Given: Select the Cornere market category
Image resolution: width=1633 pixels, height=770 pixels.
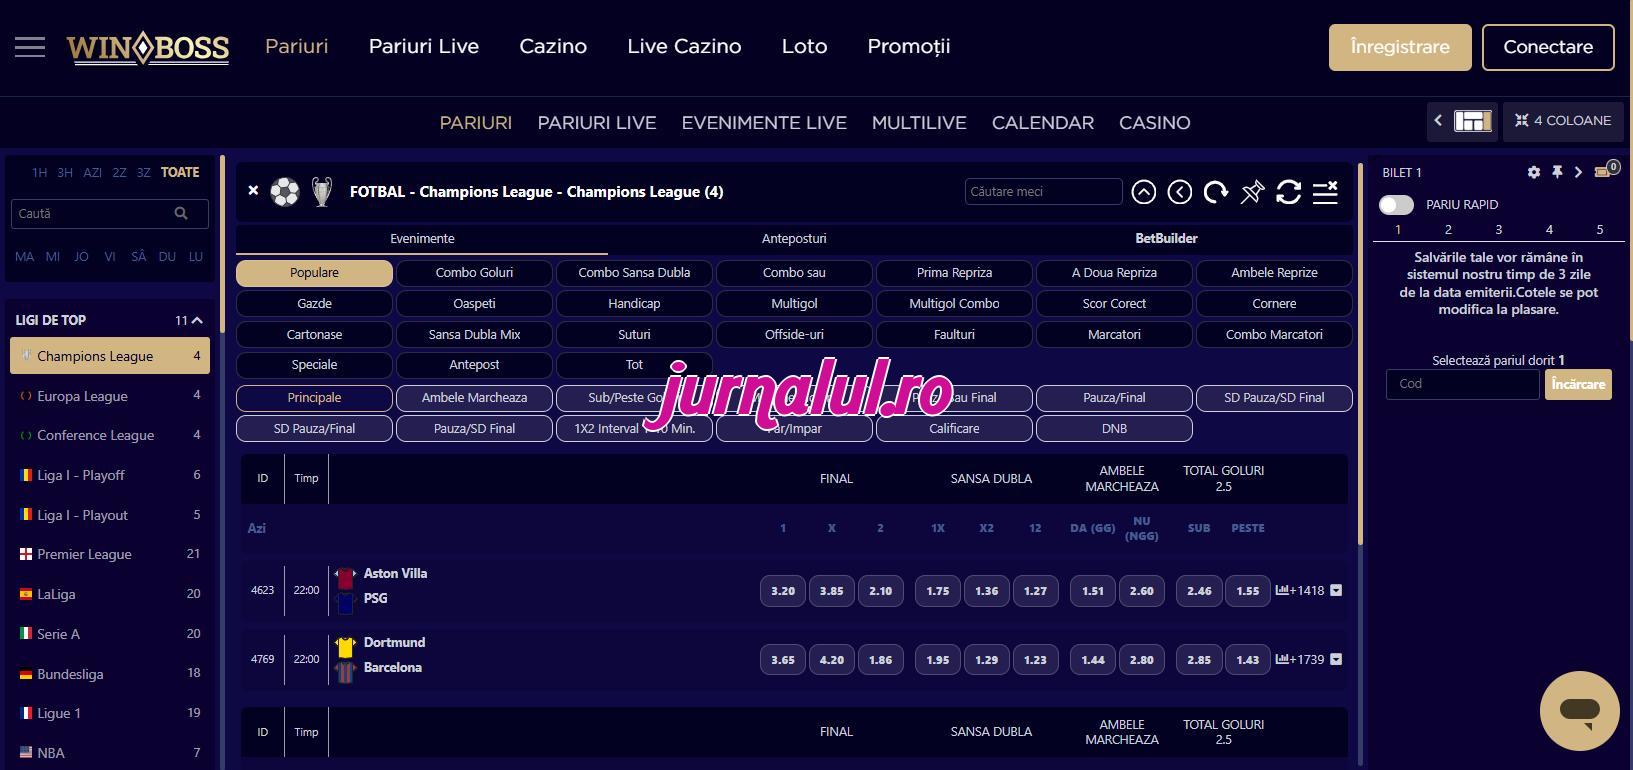Looking at the screenshot, I should (x=1274, y=304).
